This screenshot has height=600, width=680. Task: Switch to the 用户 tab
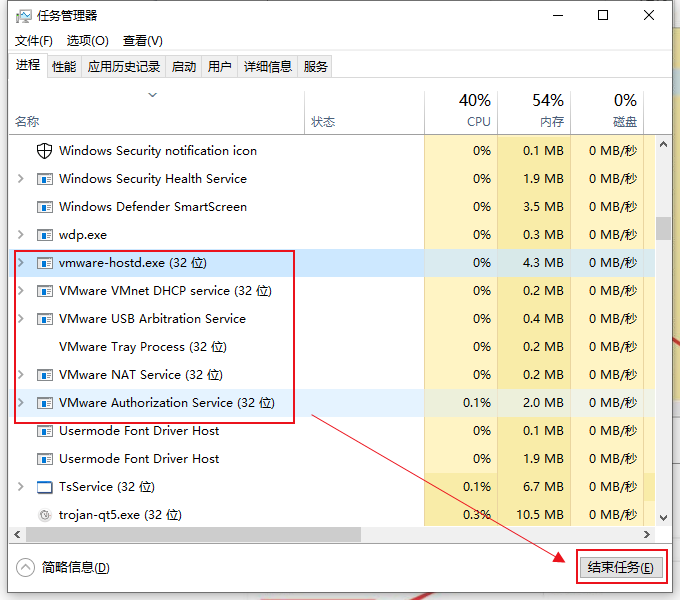pos(219,67)
